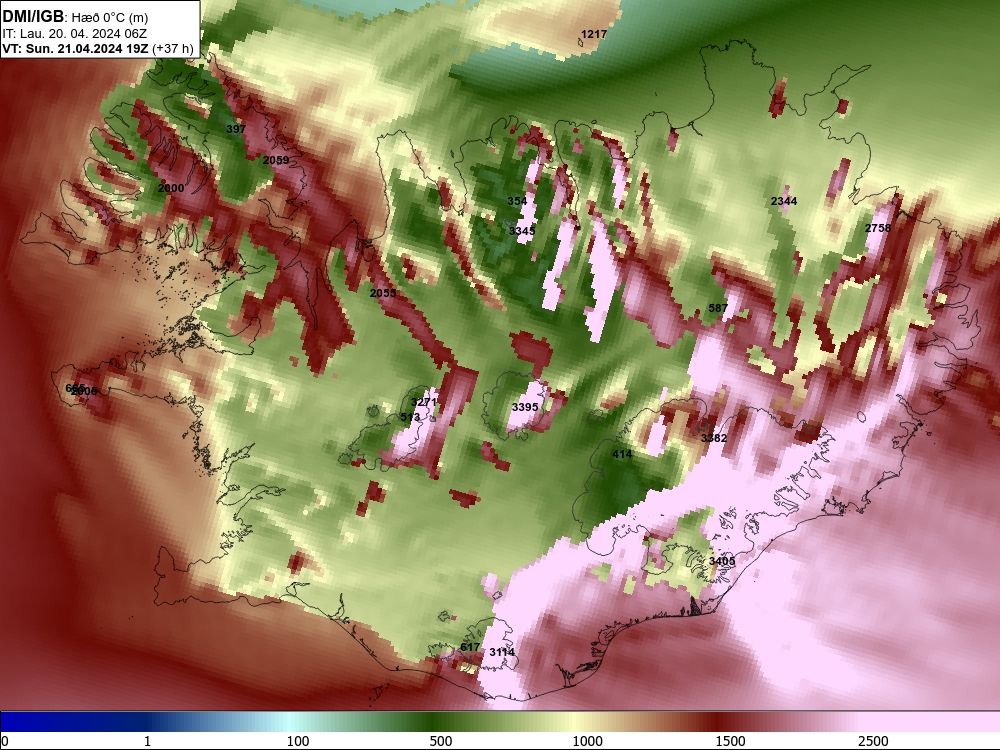Click the 414 value label

(622, 455)
